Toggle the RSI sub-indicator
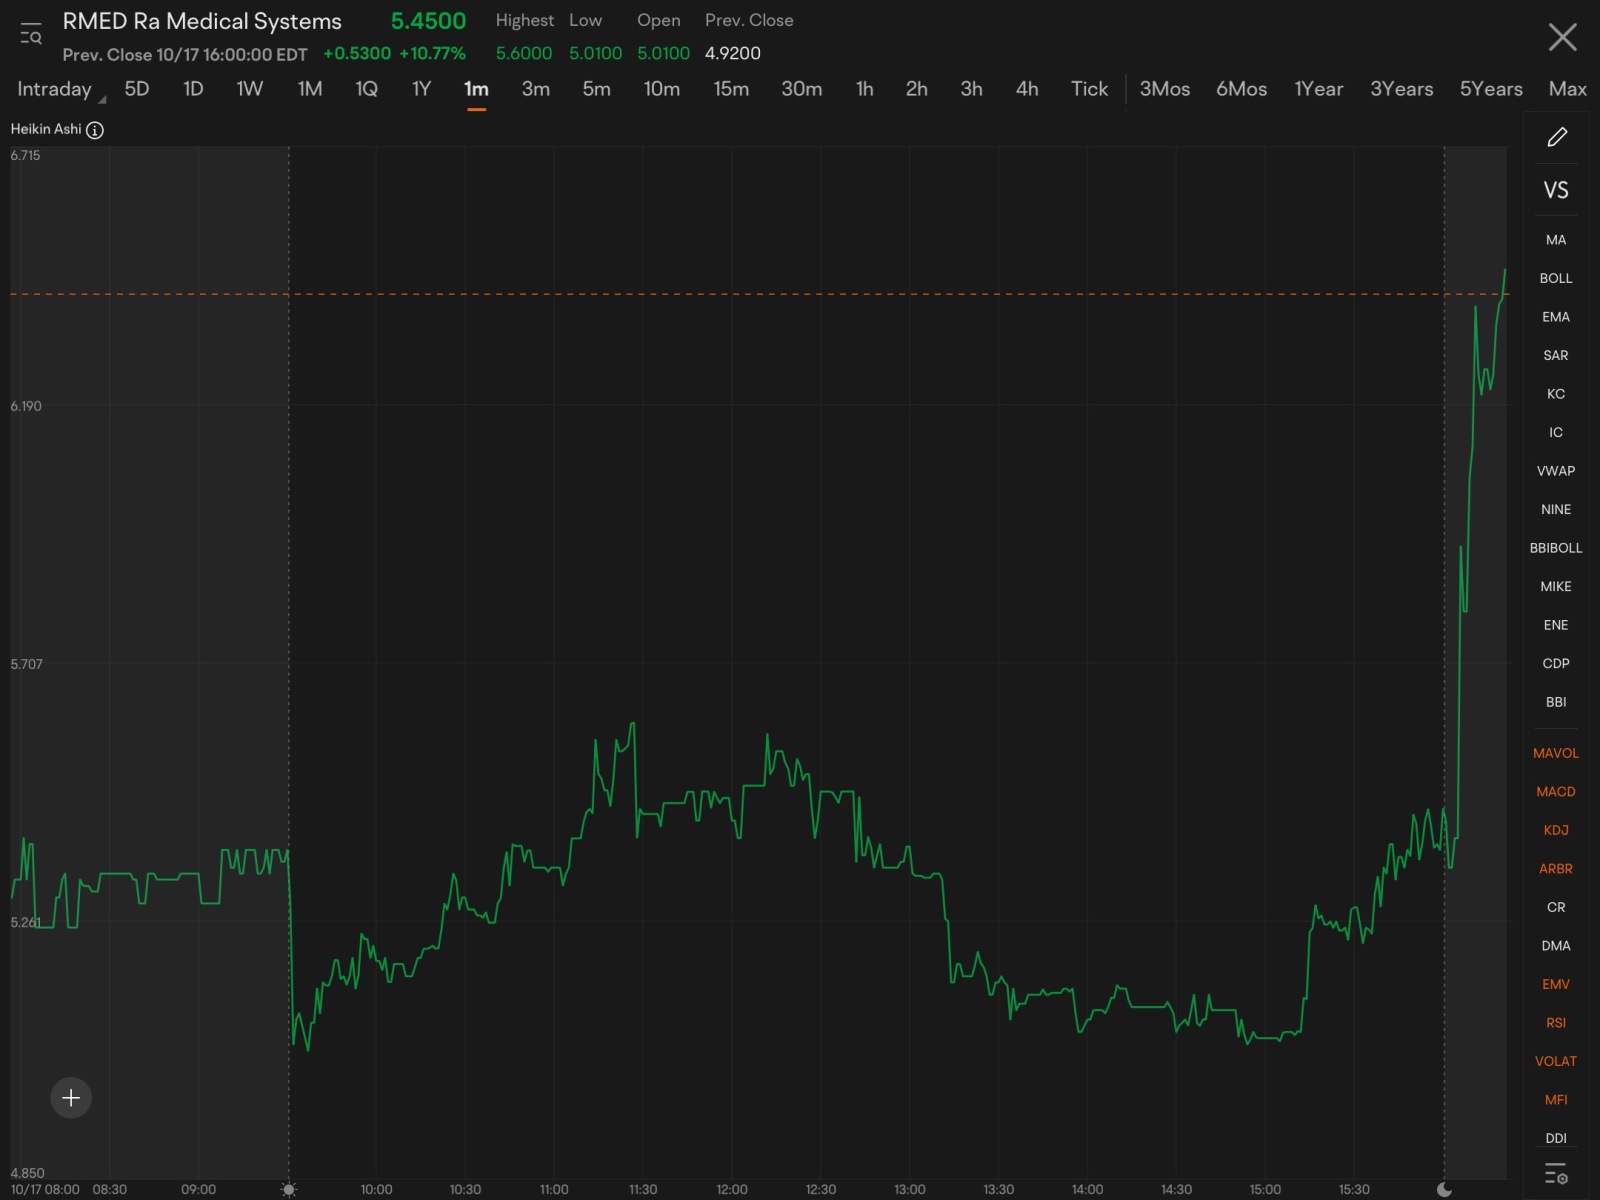 1556,1022
